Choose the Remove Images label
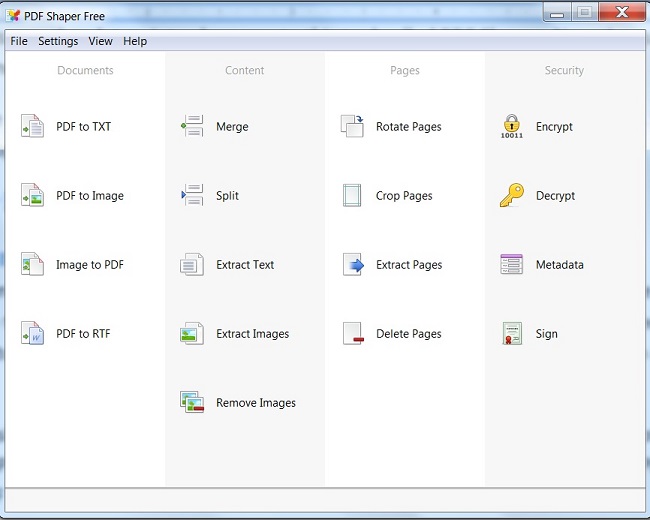650x520 pixels. pyautogui.click(x=256, y=403)
